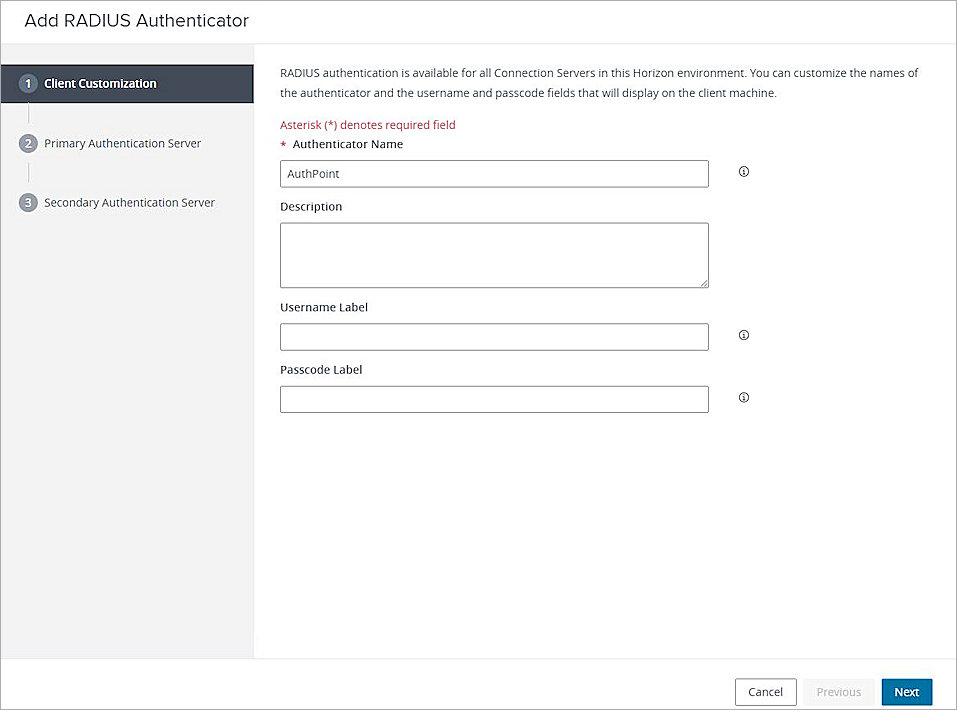This screenshot has width=957, height=710.
Task: Click the step 3 circle icon
Action: click(x=28, y=202)
